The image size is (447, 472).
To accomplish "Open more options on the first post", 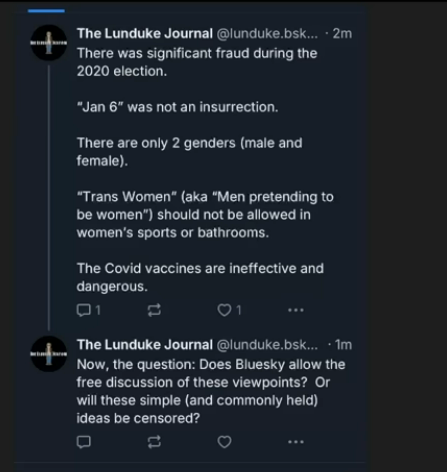I will pos(296,310).
